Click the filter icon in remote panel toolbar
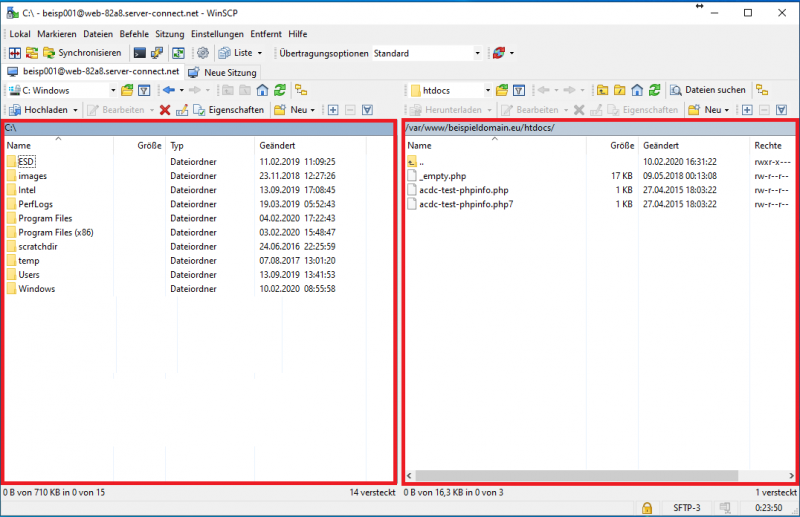 coord(519,91)
